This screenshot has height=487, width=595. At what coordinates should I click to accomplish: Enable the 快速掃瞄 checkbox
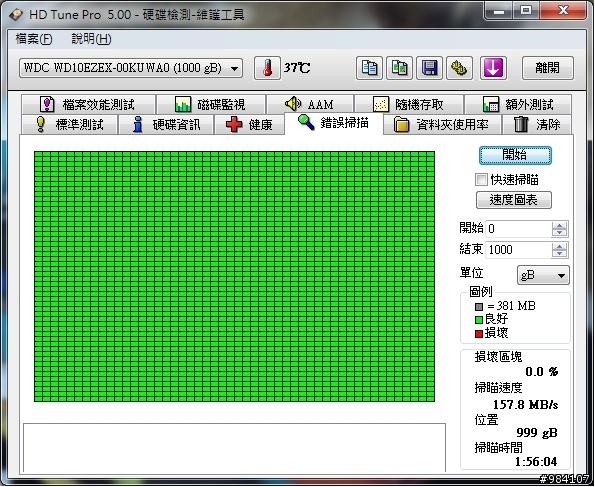click(481, 180)
